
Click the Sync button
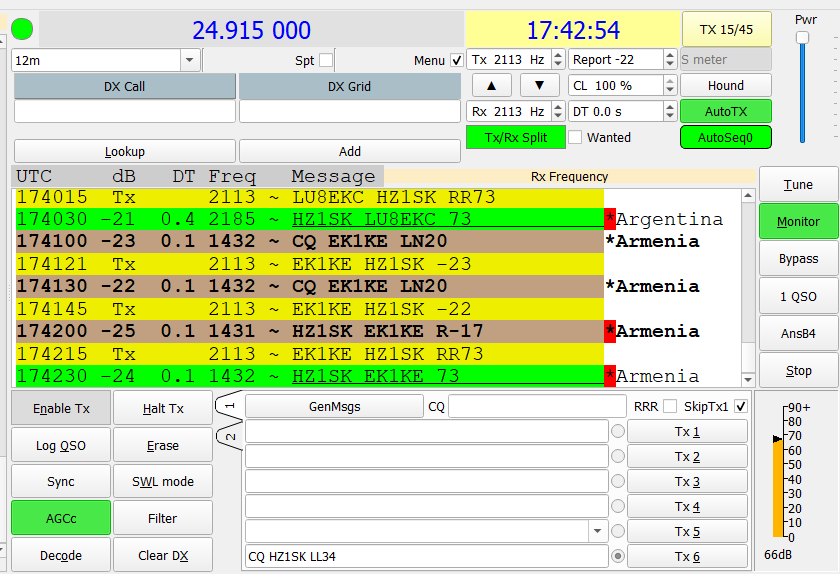tap(61, 481)
